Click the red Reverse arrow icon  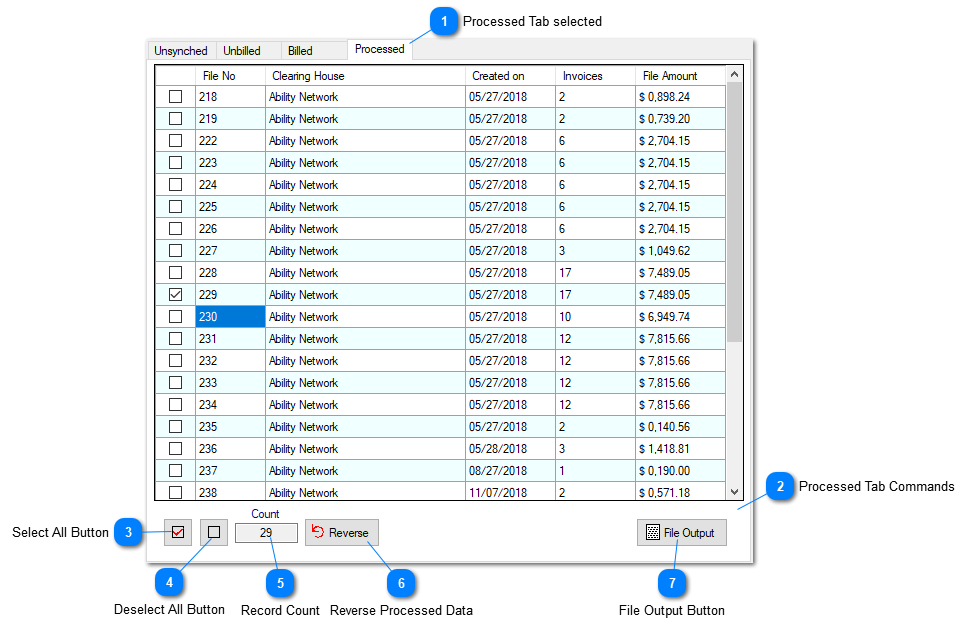coord(318,532)
